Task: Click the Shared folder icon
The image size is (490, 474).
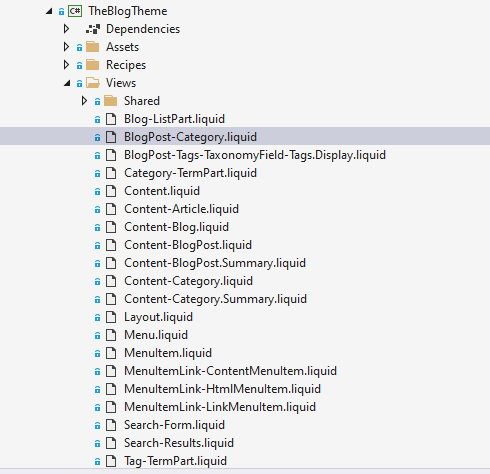Action: coord(111,101)
